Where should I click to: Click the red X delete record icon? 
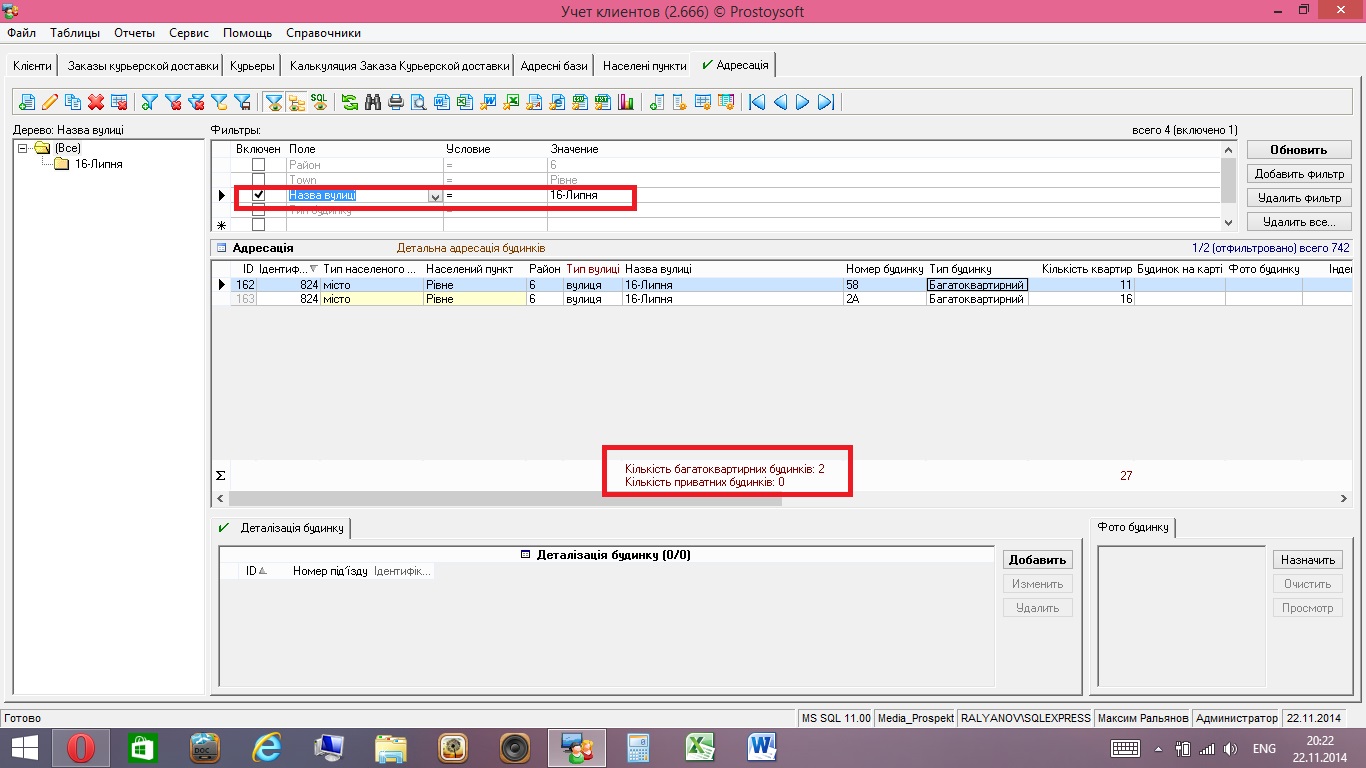(x=96, y=102)
